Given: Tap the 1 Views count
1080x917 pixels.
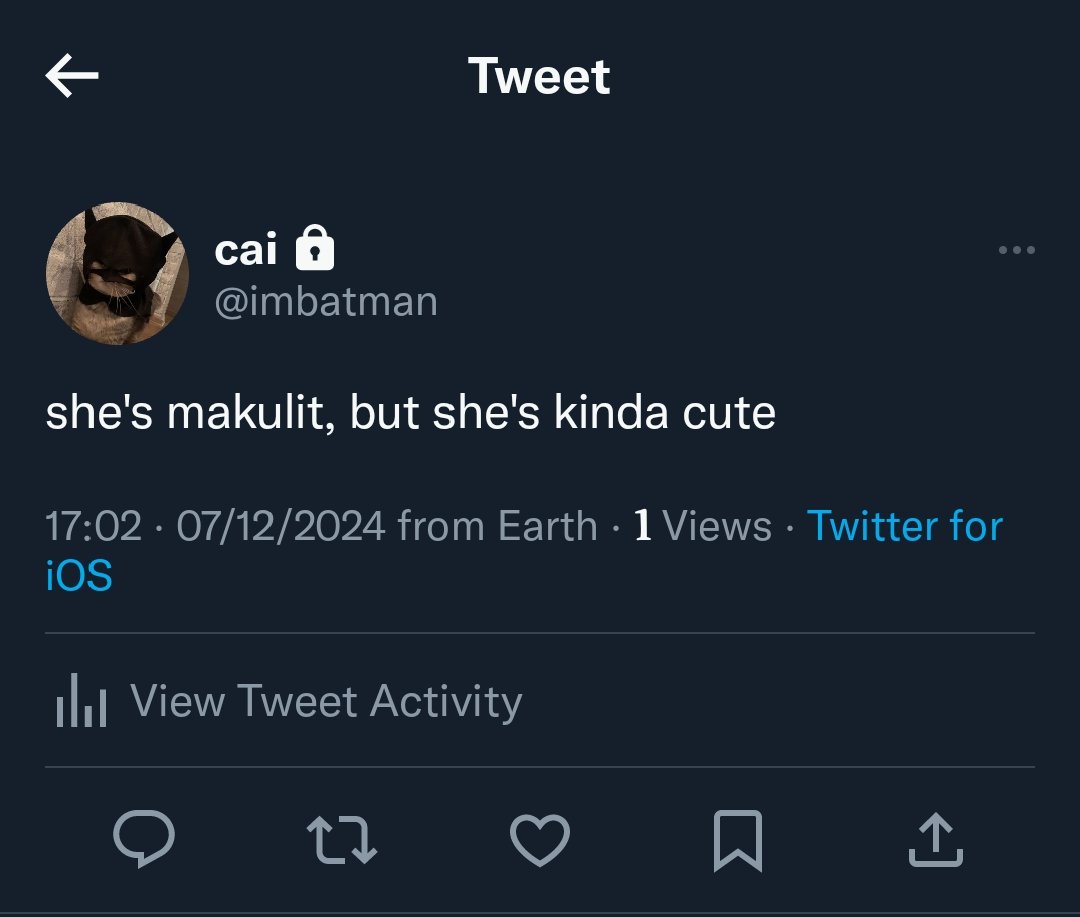Looking at the screenshot, I should point(703,526).
